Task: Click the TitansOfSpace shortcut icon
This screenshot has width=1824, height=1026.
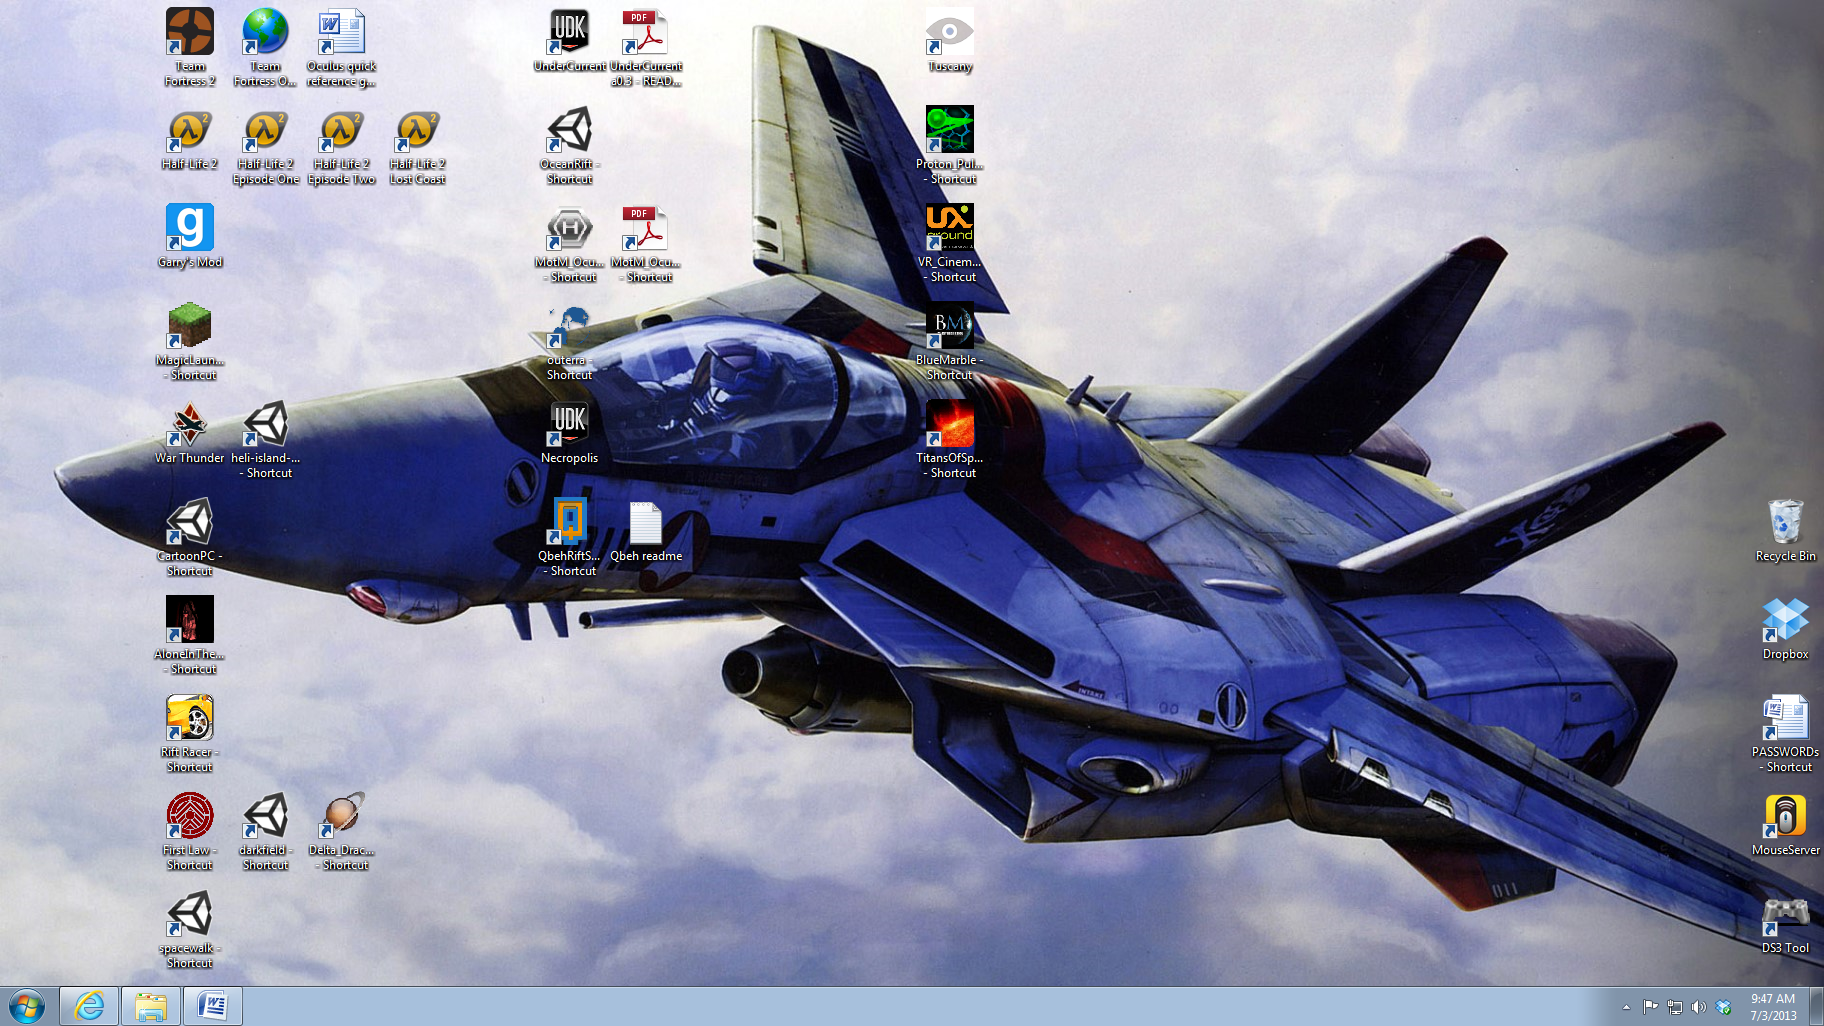Action: click(949, 425)
